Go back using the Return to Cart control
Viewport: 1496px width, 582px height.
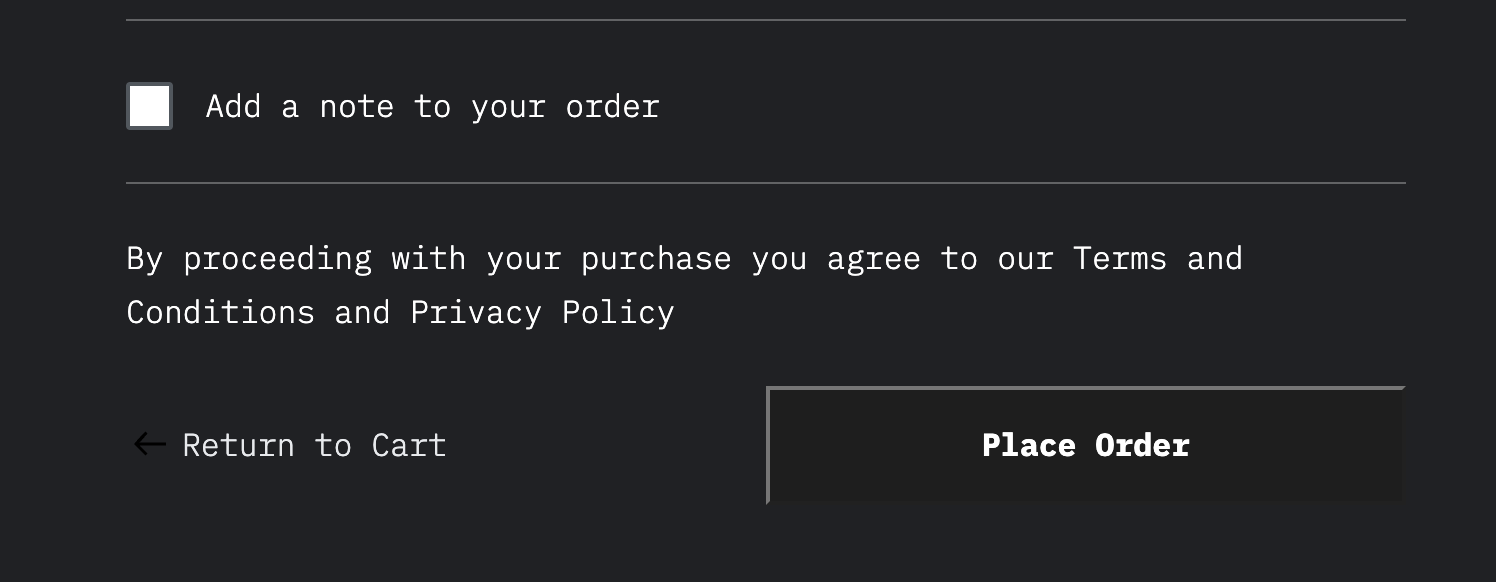point(314,445)
